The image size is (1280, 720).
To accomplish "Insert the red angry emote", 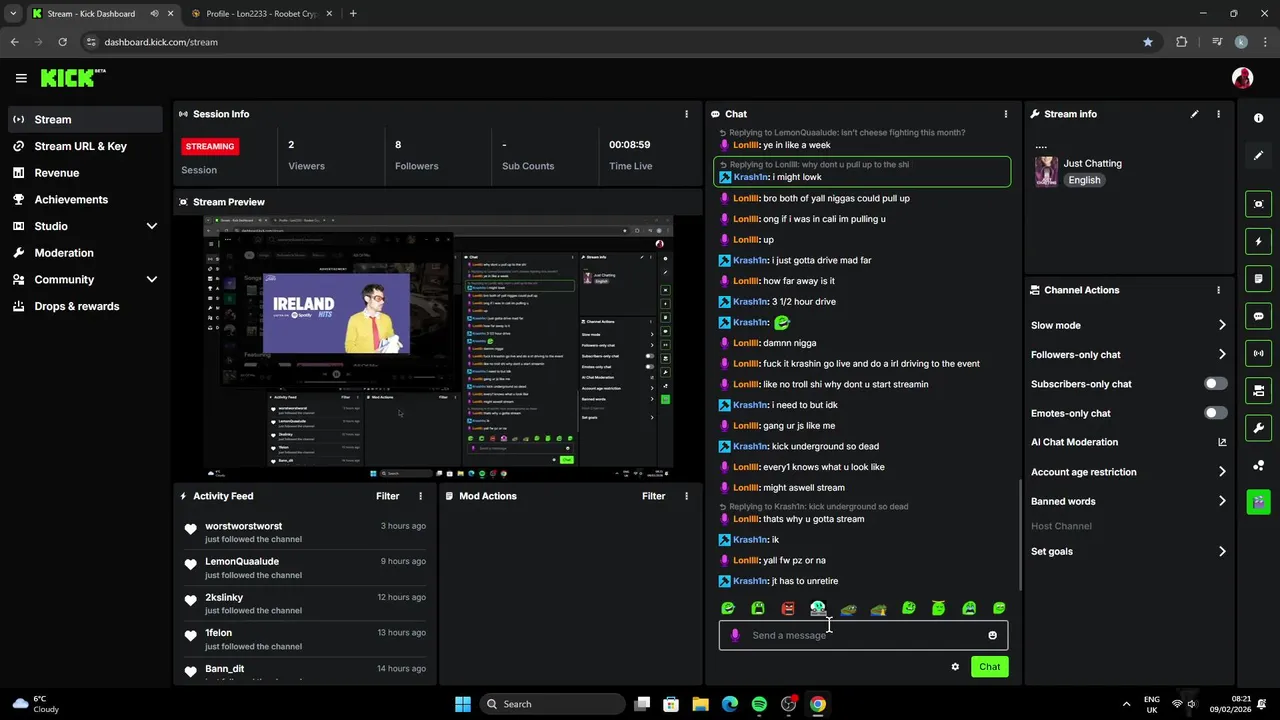I will tap(788, 608).
